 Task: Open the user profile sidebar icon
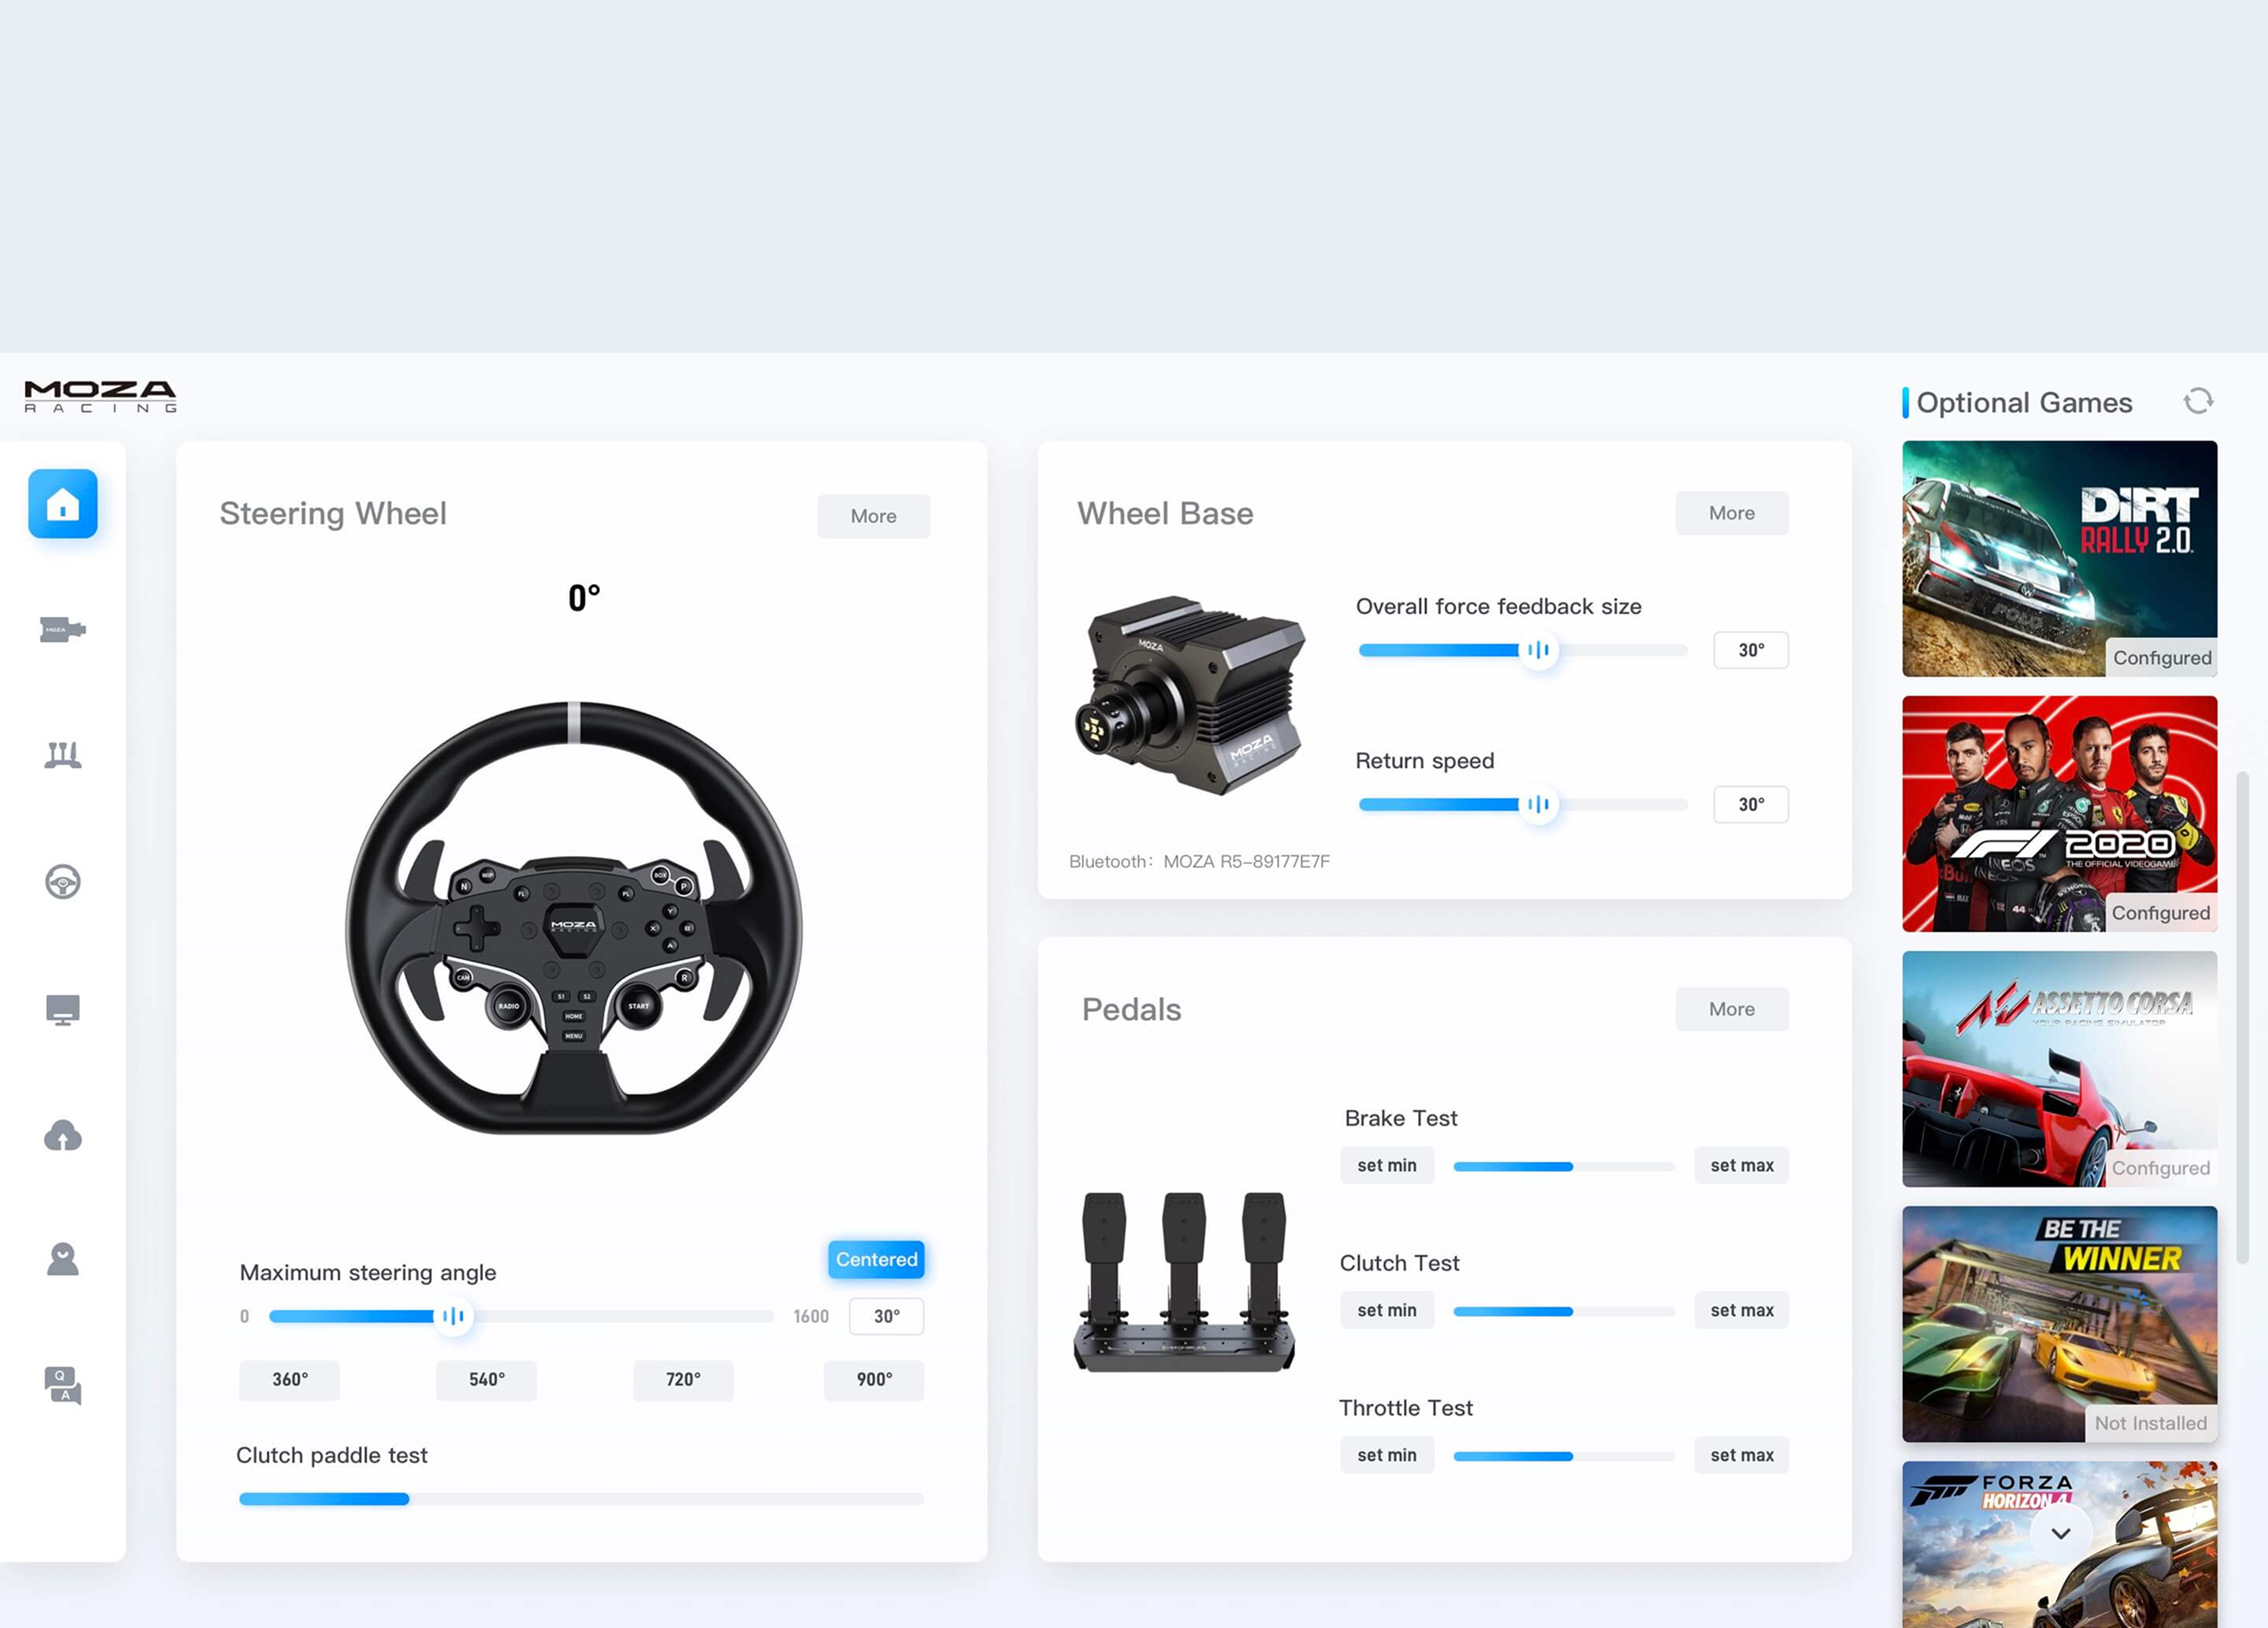click(62, 1260)
